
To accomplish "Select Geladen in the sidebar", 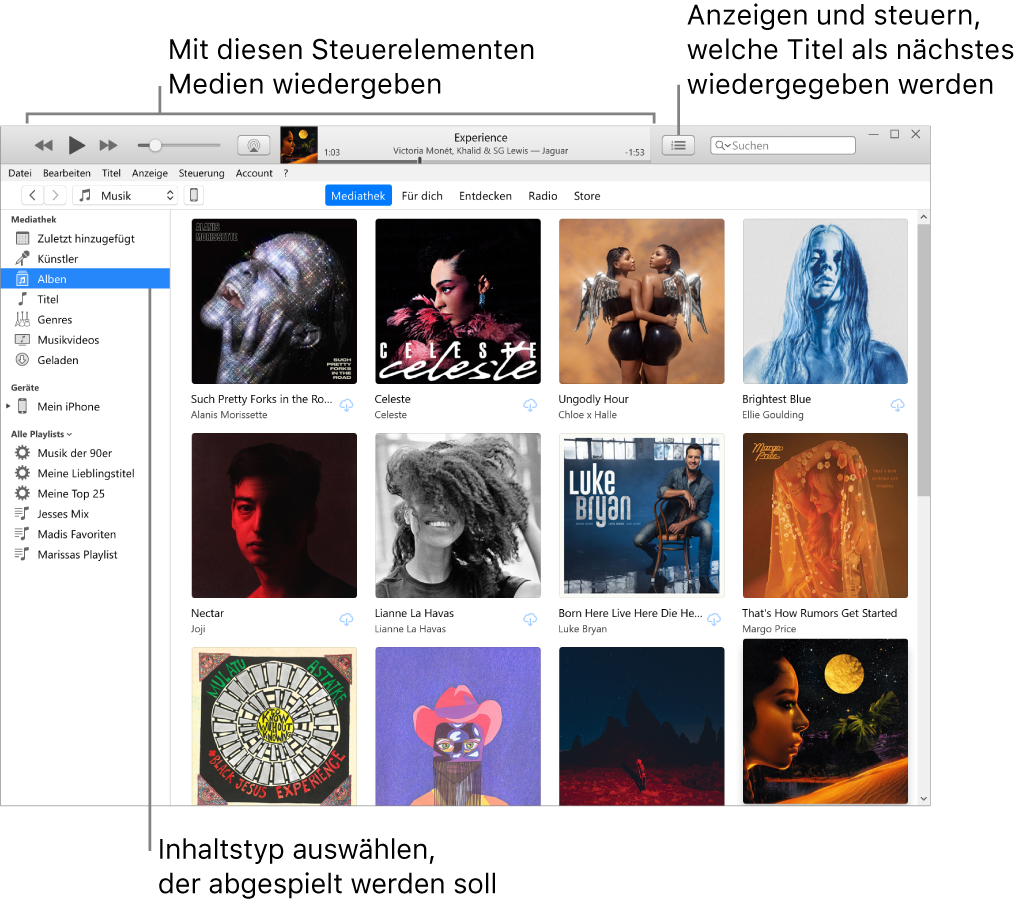I will [85, 361].
